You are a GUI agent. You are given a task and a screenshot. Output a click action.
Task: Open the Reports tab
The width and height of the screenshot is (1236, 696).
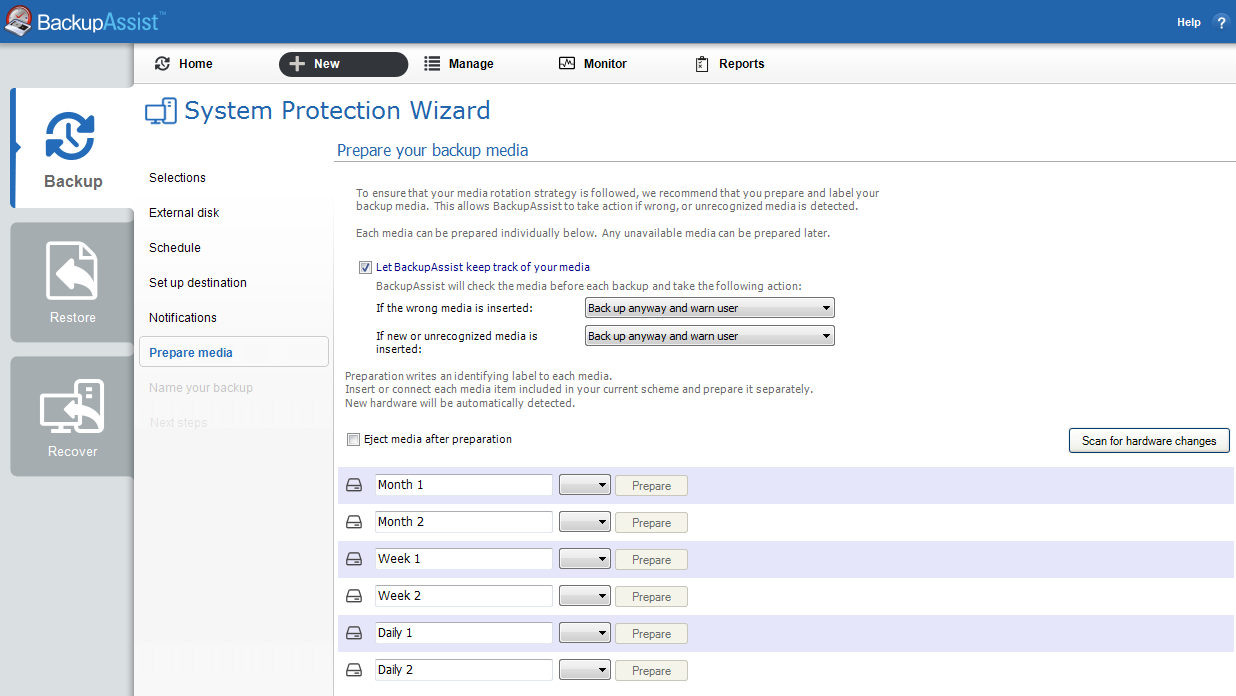tap(730, 64)
